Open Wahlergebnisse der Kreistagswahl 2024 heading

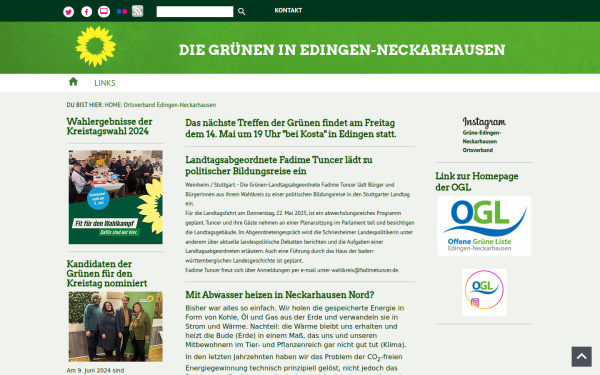coord(109,126)
